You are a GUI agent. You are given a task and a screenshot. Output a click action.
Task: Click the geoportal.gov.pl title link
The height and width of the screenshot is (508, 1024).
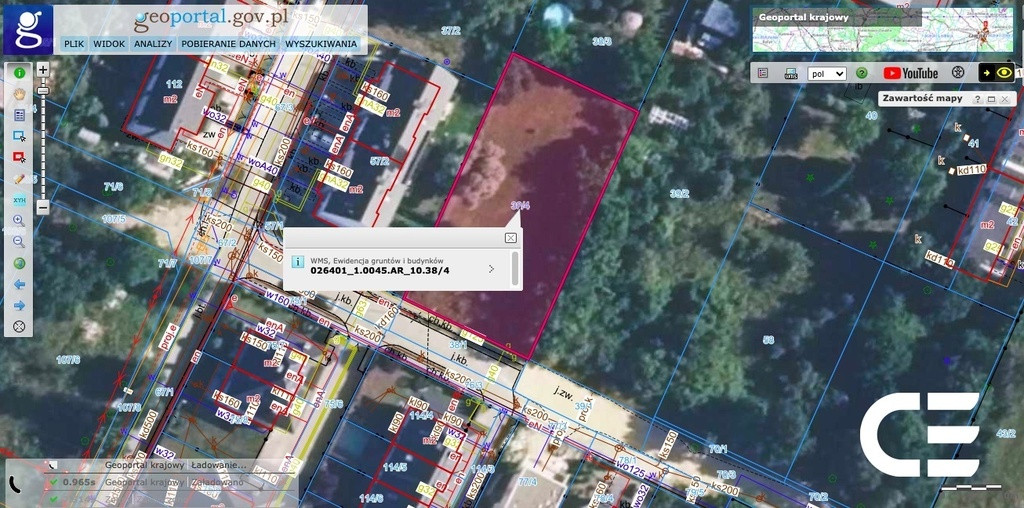point(212,20)
